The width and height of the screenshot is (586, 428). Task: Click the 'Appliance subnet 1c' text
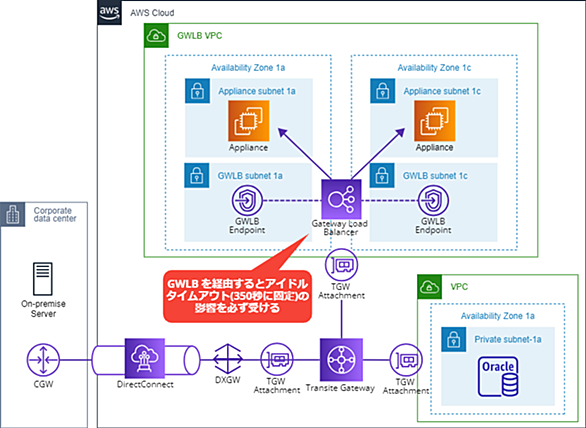point(442,91)
